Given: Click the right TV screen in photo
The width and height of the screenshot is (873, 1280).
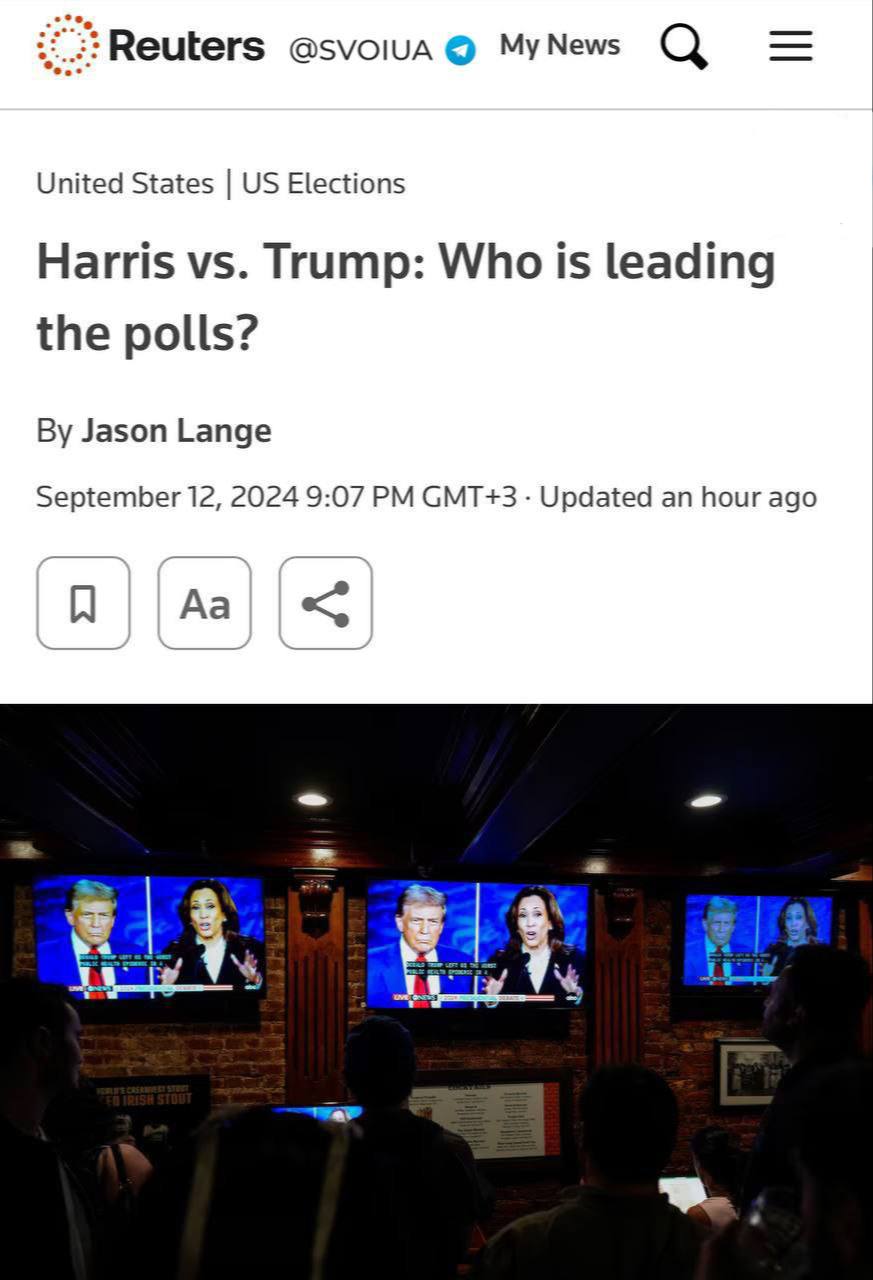Looking at the screenshot, I should [x=758, y=939].
